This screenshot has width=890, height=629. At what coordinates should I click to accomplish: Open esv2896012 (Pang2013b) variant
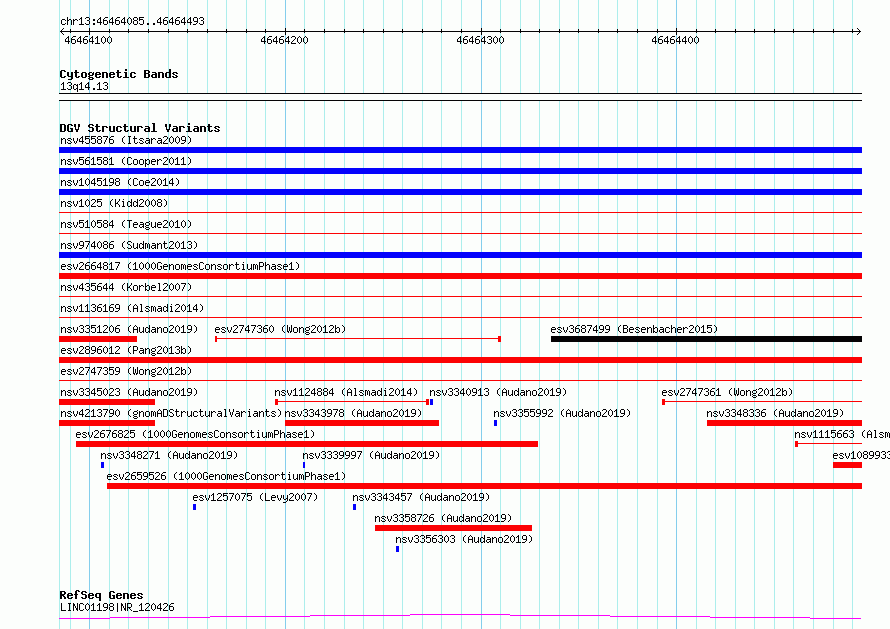click(x=126, y=350)
